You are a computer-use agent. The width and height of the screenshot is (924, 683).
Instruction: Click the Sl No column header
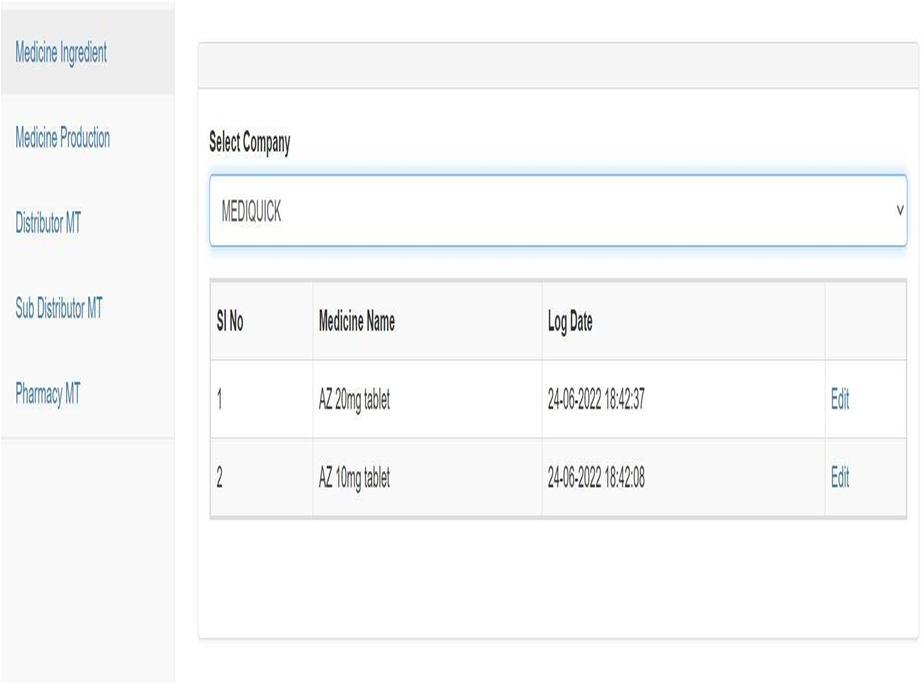coord(230,321)
